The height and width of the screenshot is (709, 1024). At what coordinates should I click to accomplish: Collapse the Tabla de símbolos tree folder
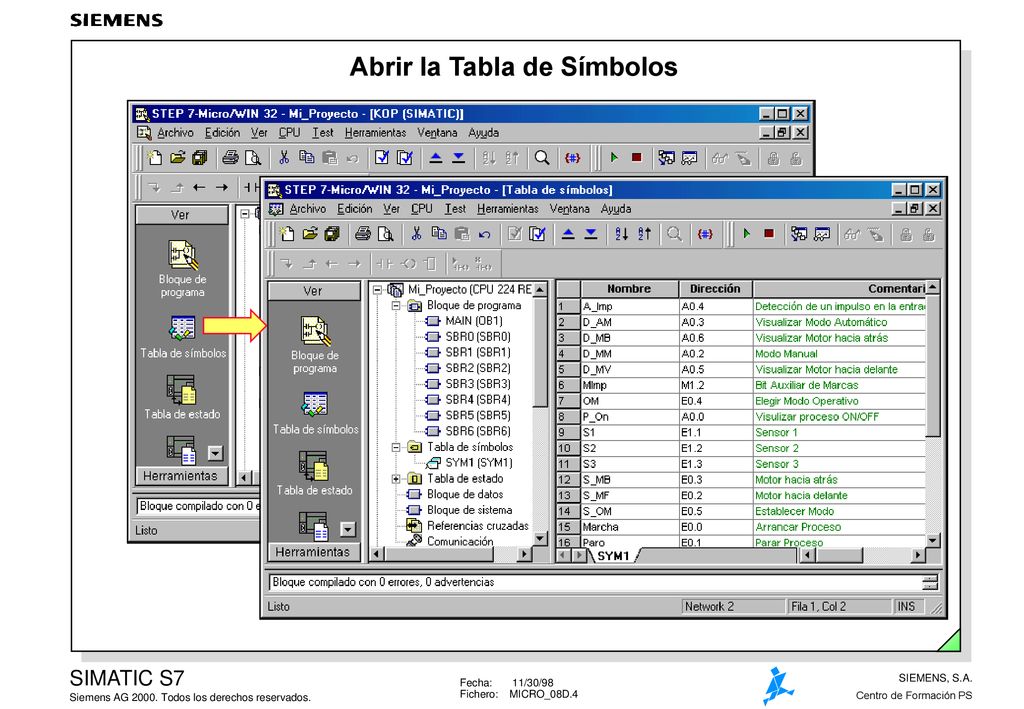(396, 447)
